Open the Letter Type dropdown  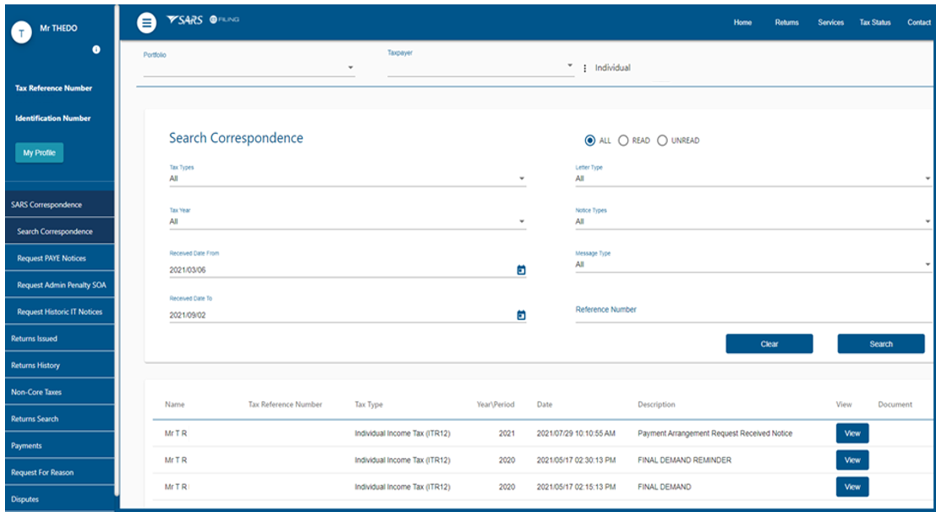752,179
